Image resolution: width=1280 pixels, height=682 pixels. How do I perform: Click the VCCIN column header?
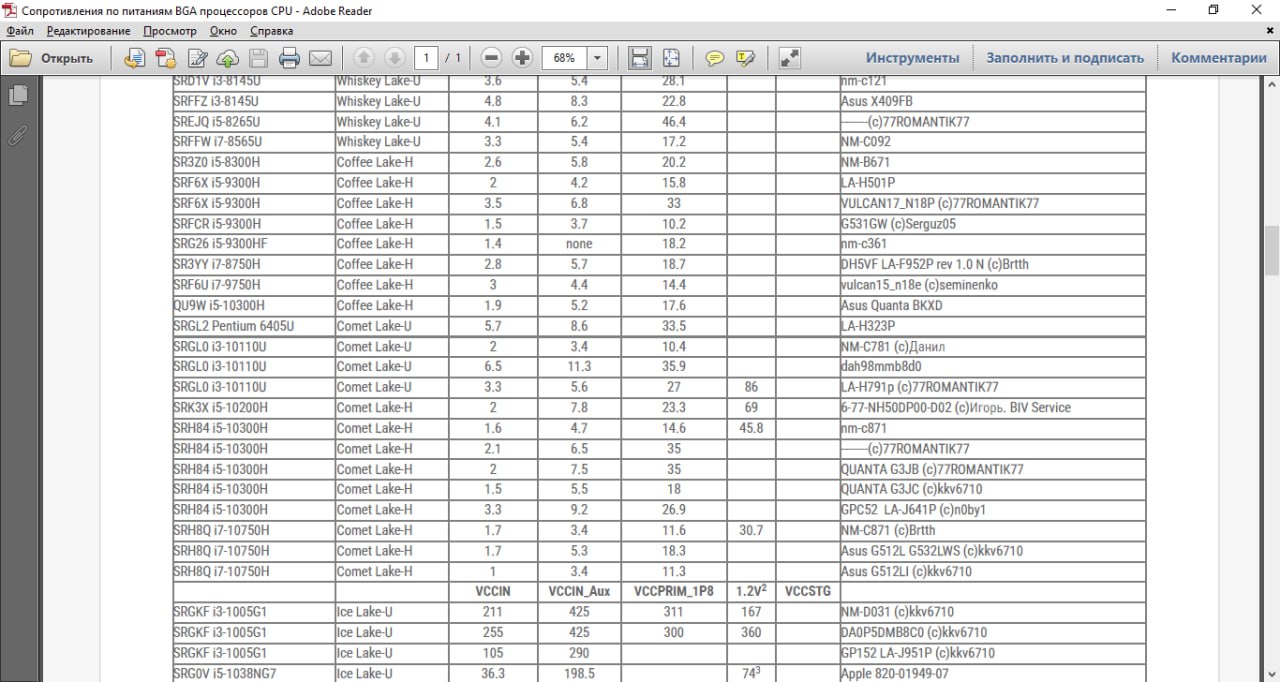tap(493, 592)
